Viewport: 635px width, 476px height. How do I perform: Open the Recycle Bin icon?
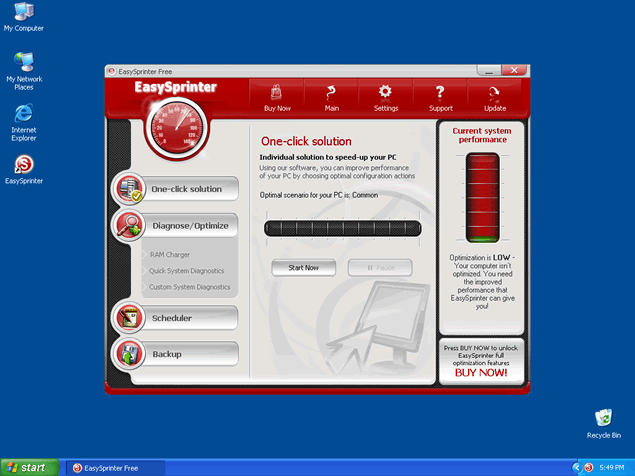pos(603,420)
